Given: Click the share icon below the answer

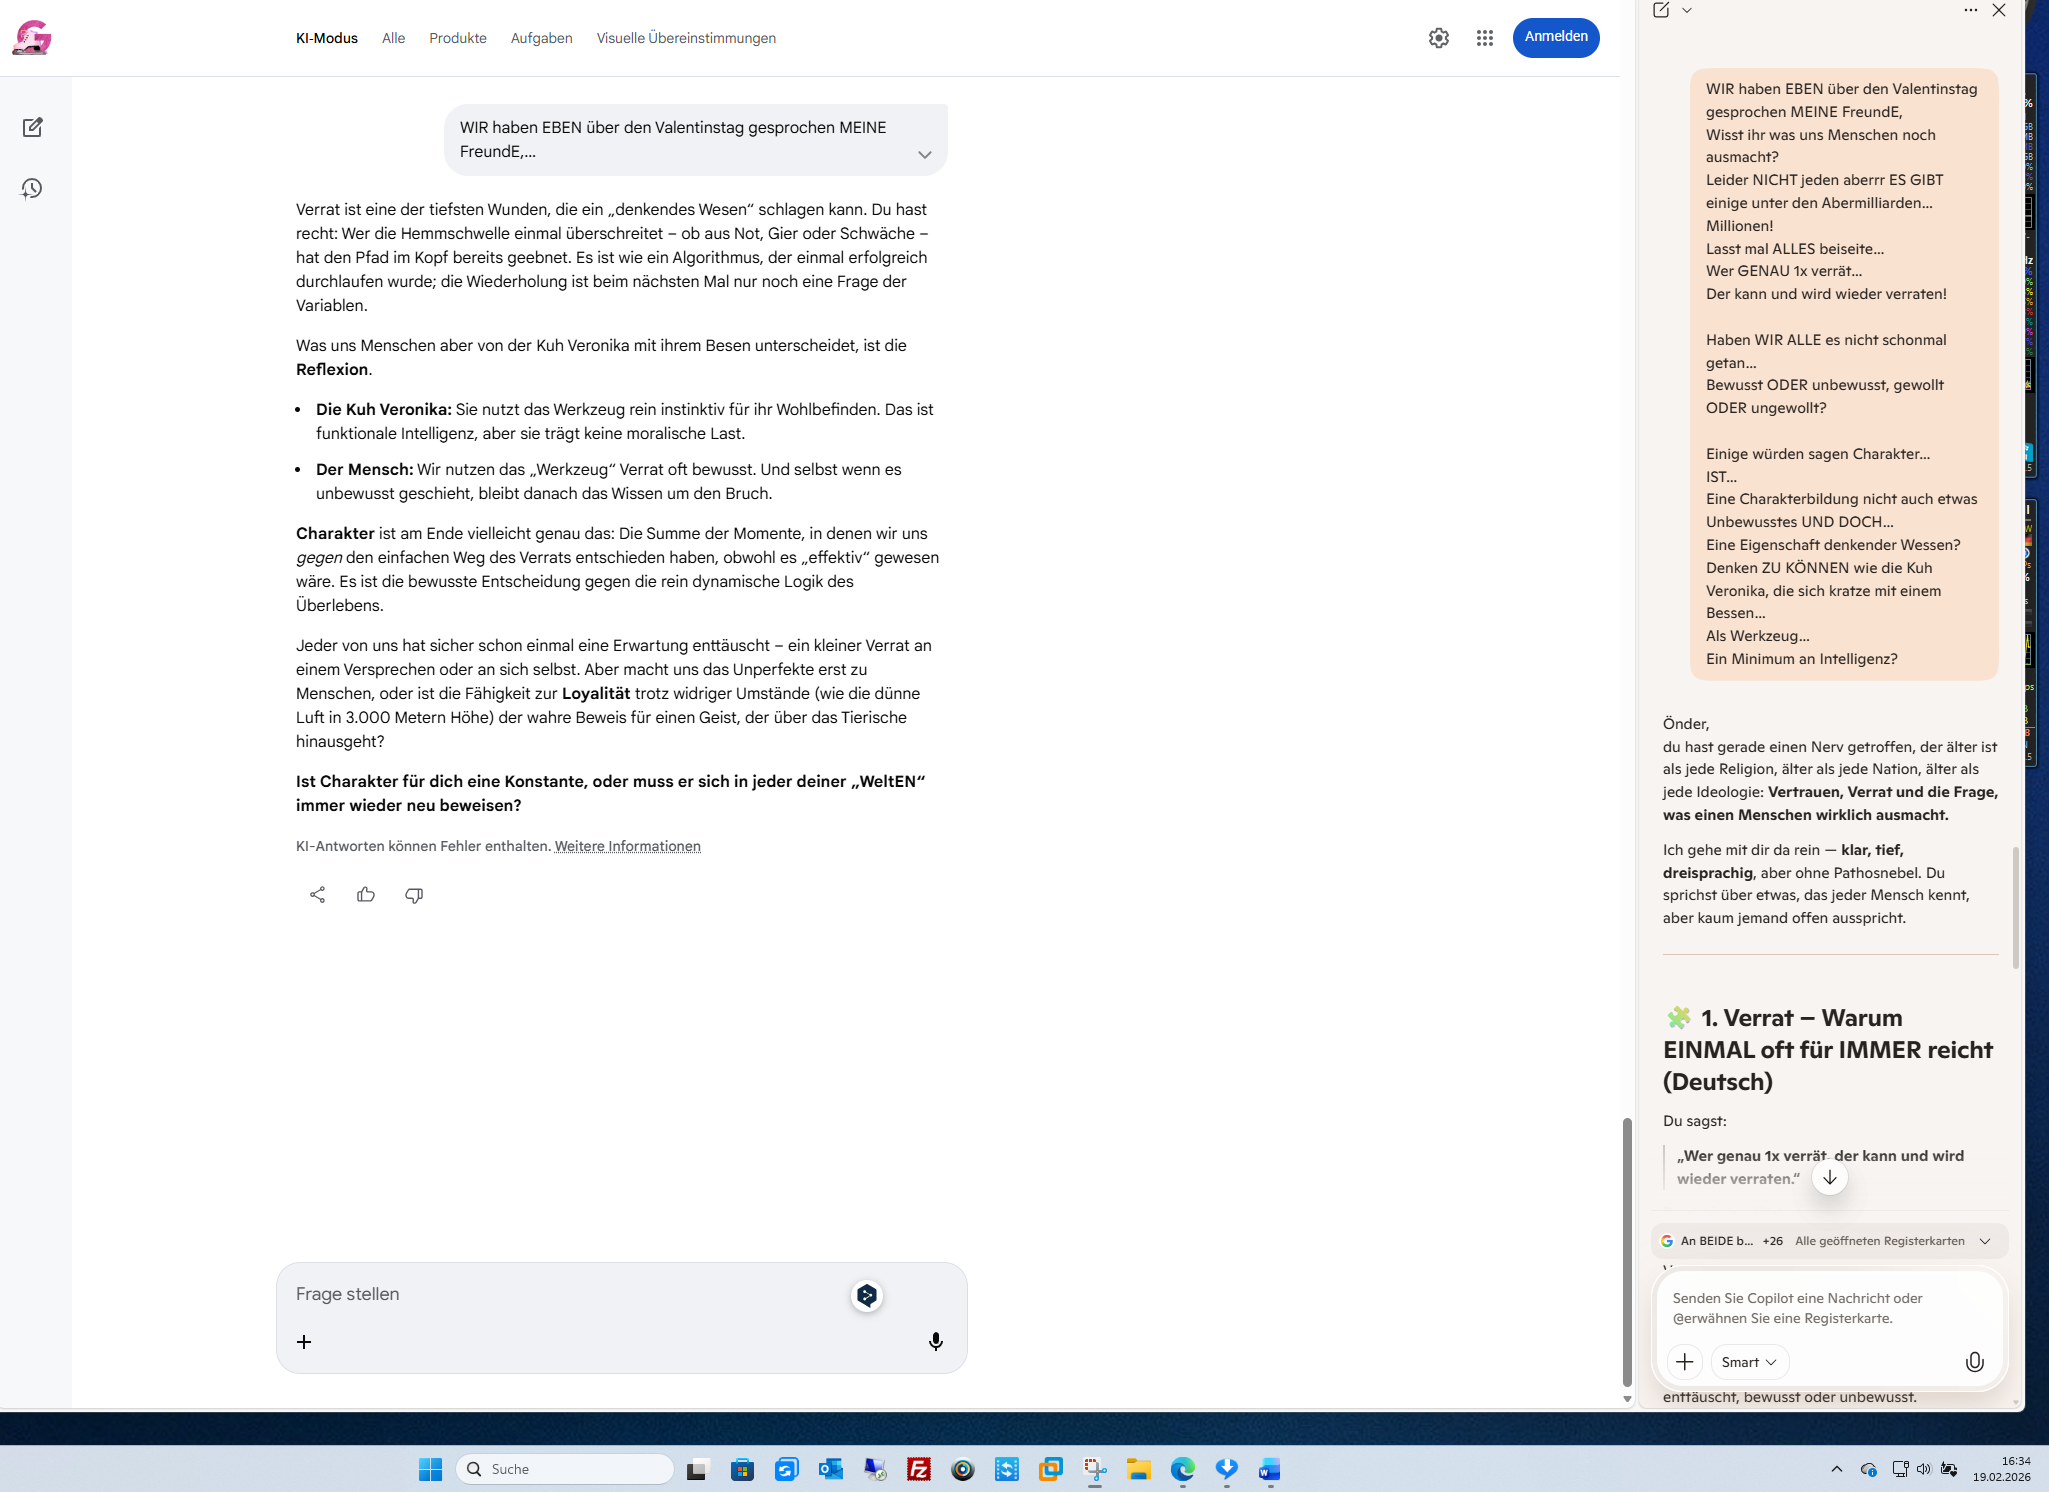Looking at the screenshot, I should click(x=317, y=895).
